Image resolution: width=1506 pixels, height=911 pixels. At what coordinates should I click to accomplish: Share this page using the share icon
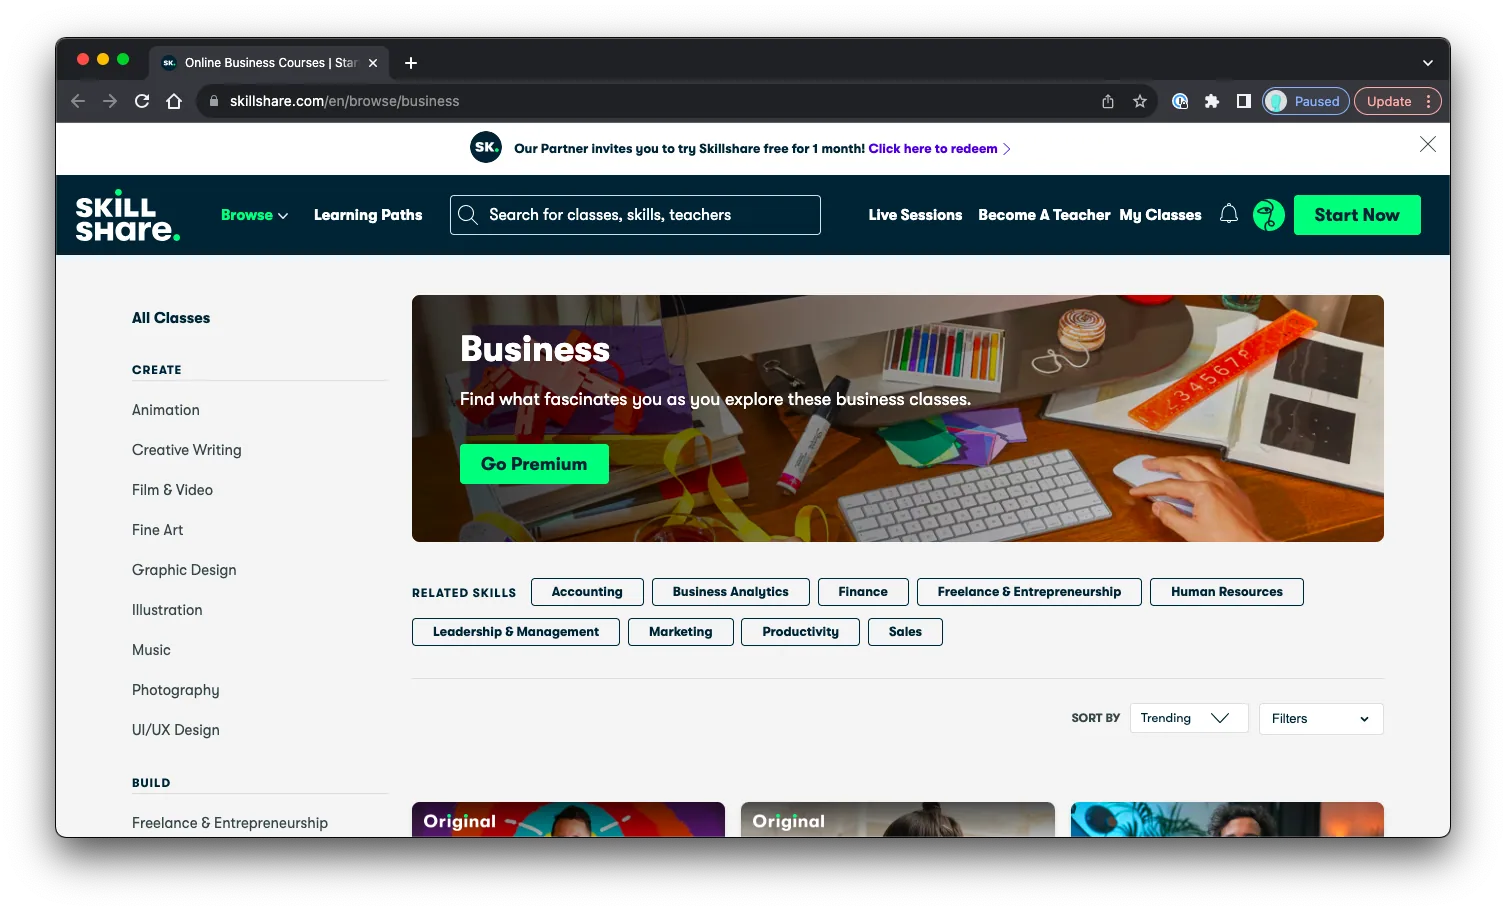1108,101
